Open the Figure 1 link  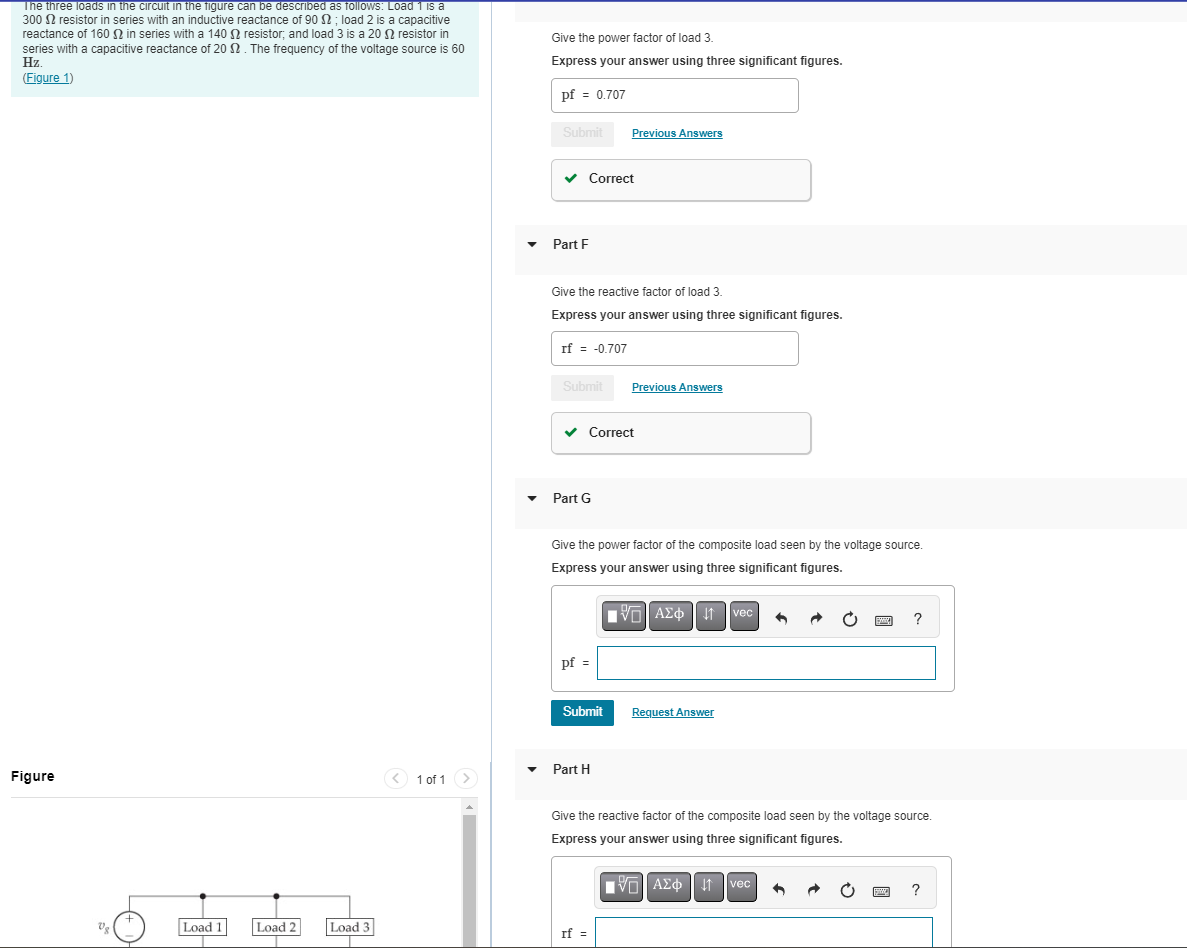click(48, 78)
